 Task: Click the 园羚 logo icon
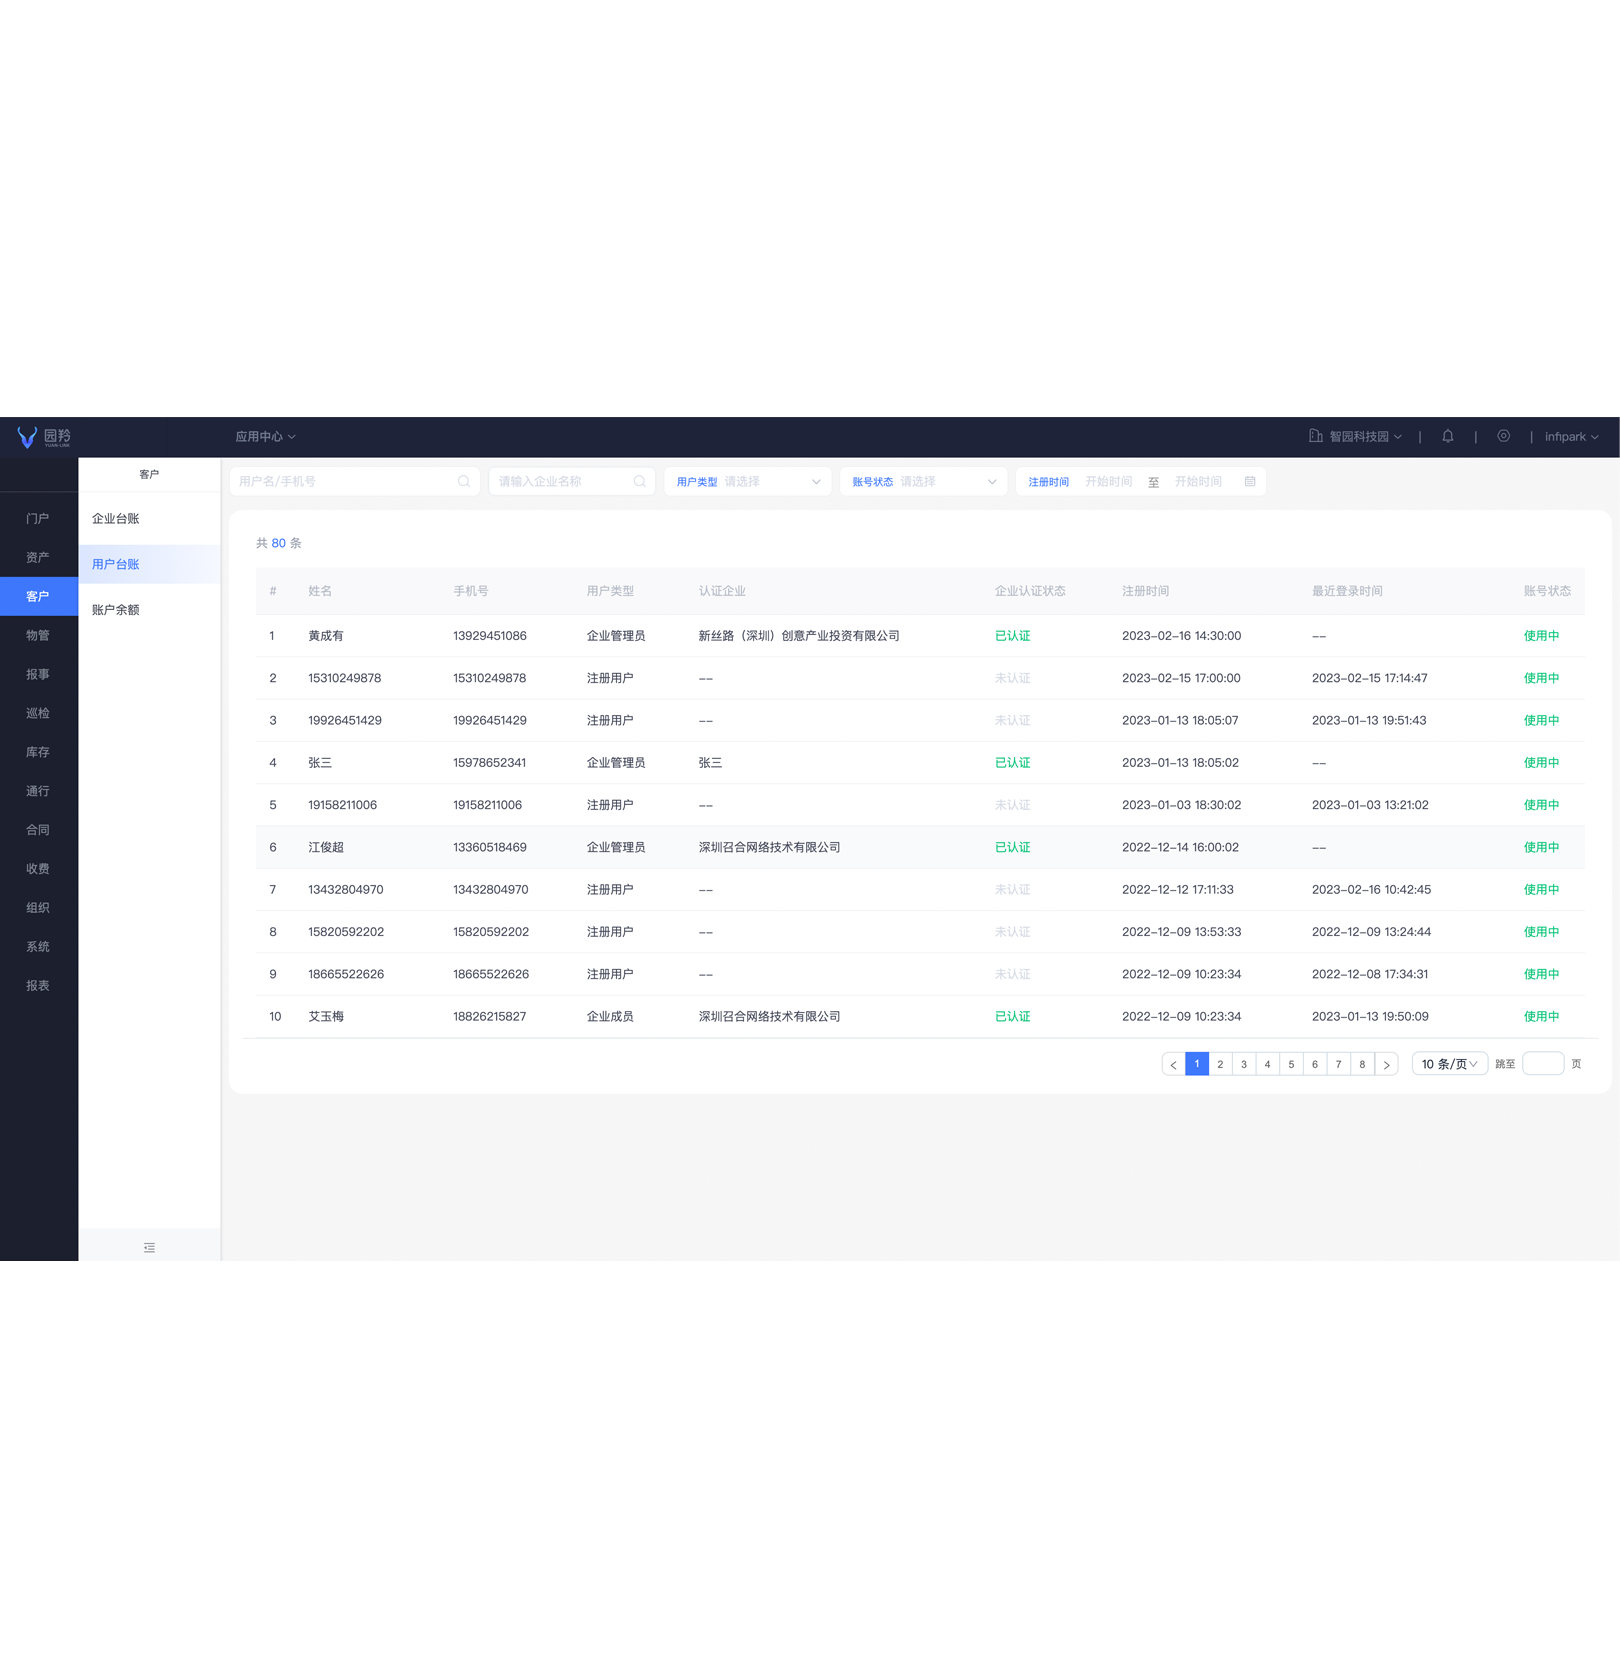point(27,437)
